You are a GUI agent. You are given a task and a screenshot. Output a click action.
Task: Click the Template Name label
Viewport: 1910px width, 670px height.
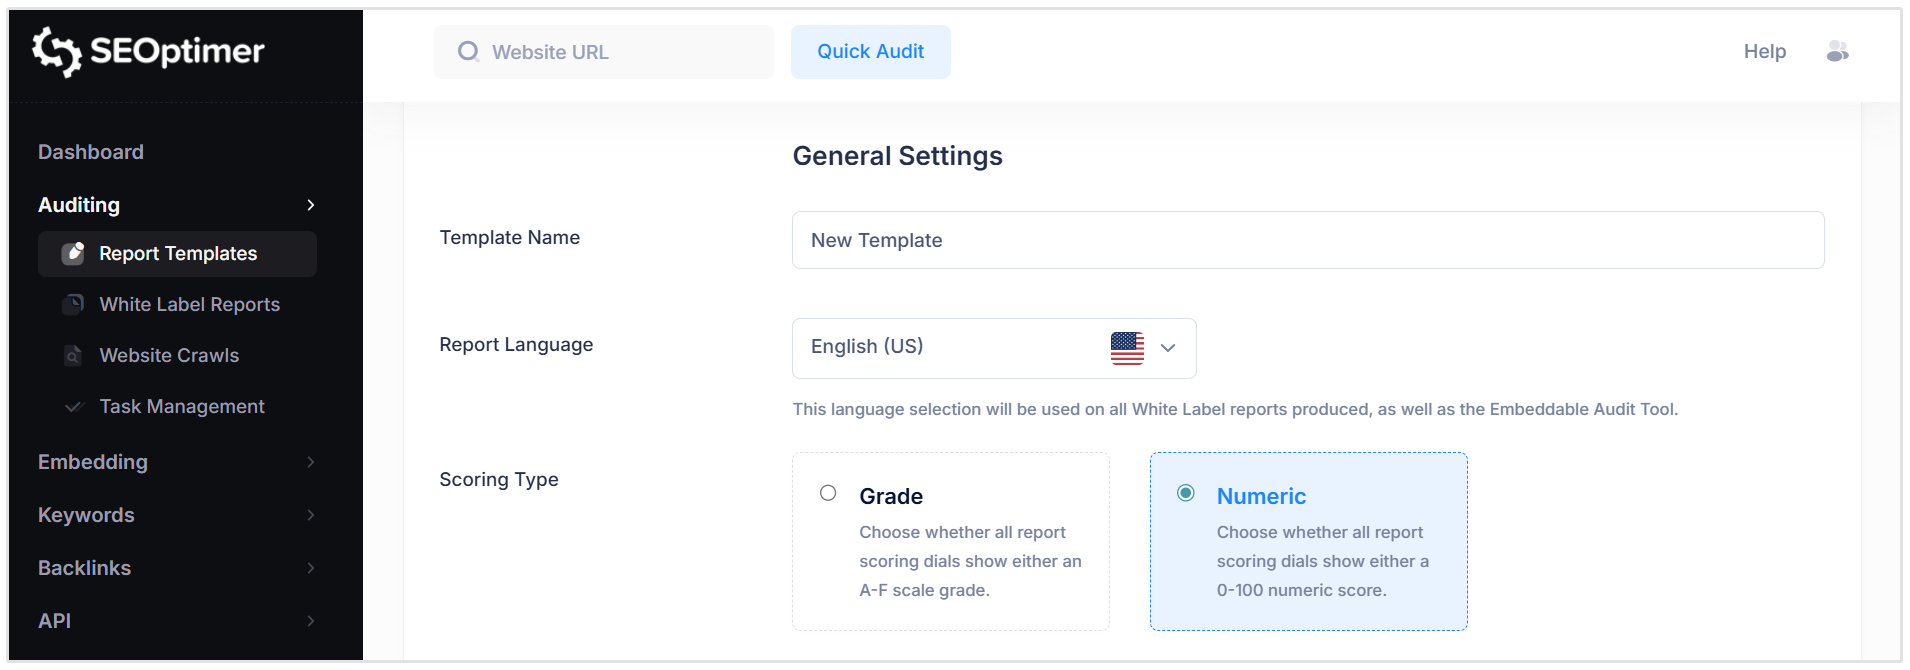510,237
